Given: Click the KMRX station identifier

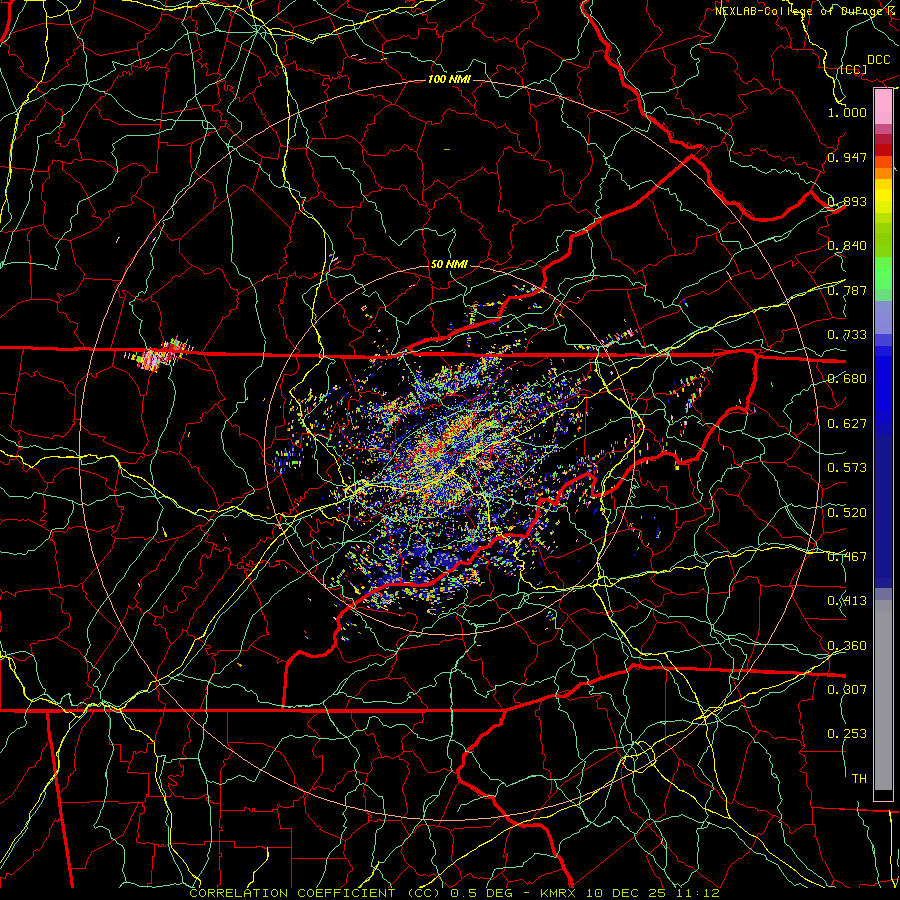Looking at the screenshot, I should [558, 893].
